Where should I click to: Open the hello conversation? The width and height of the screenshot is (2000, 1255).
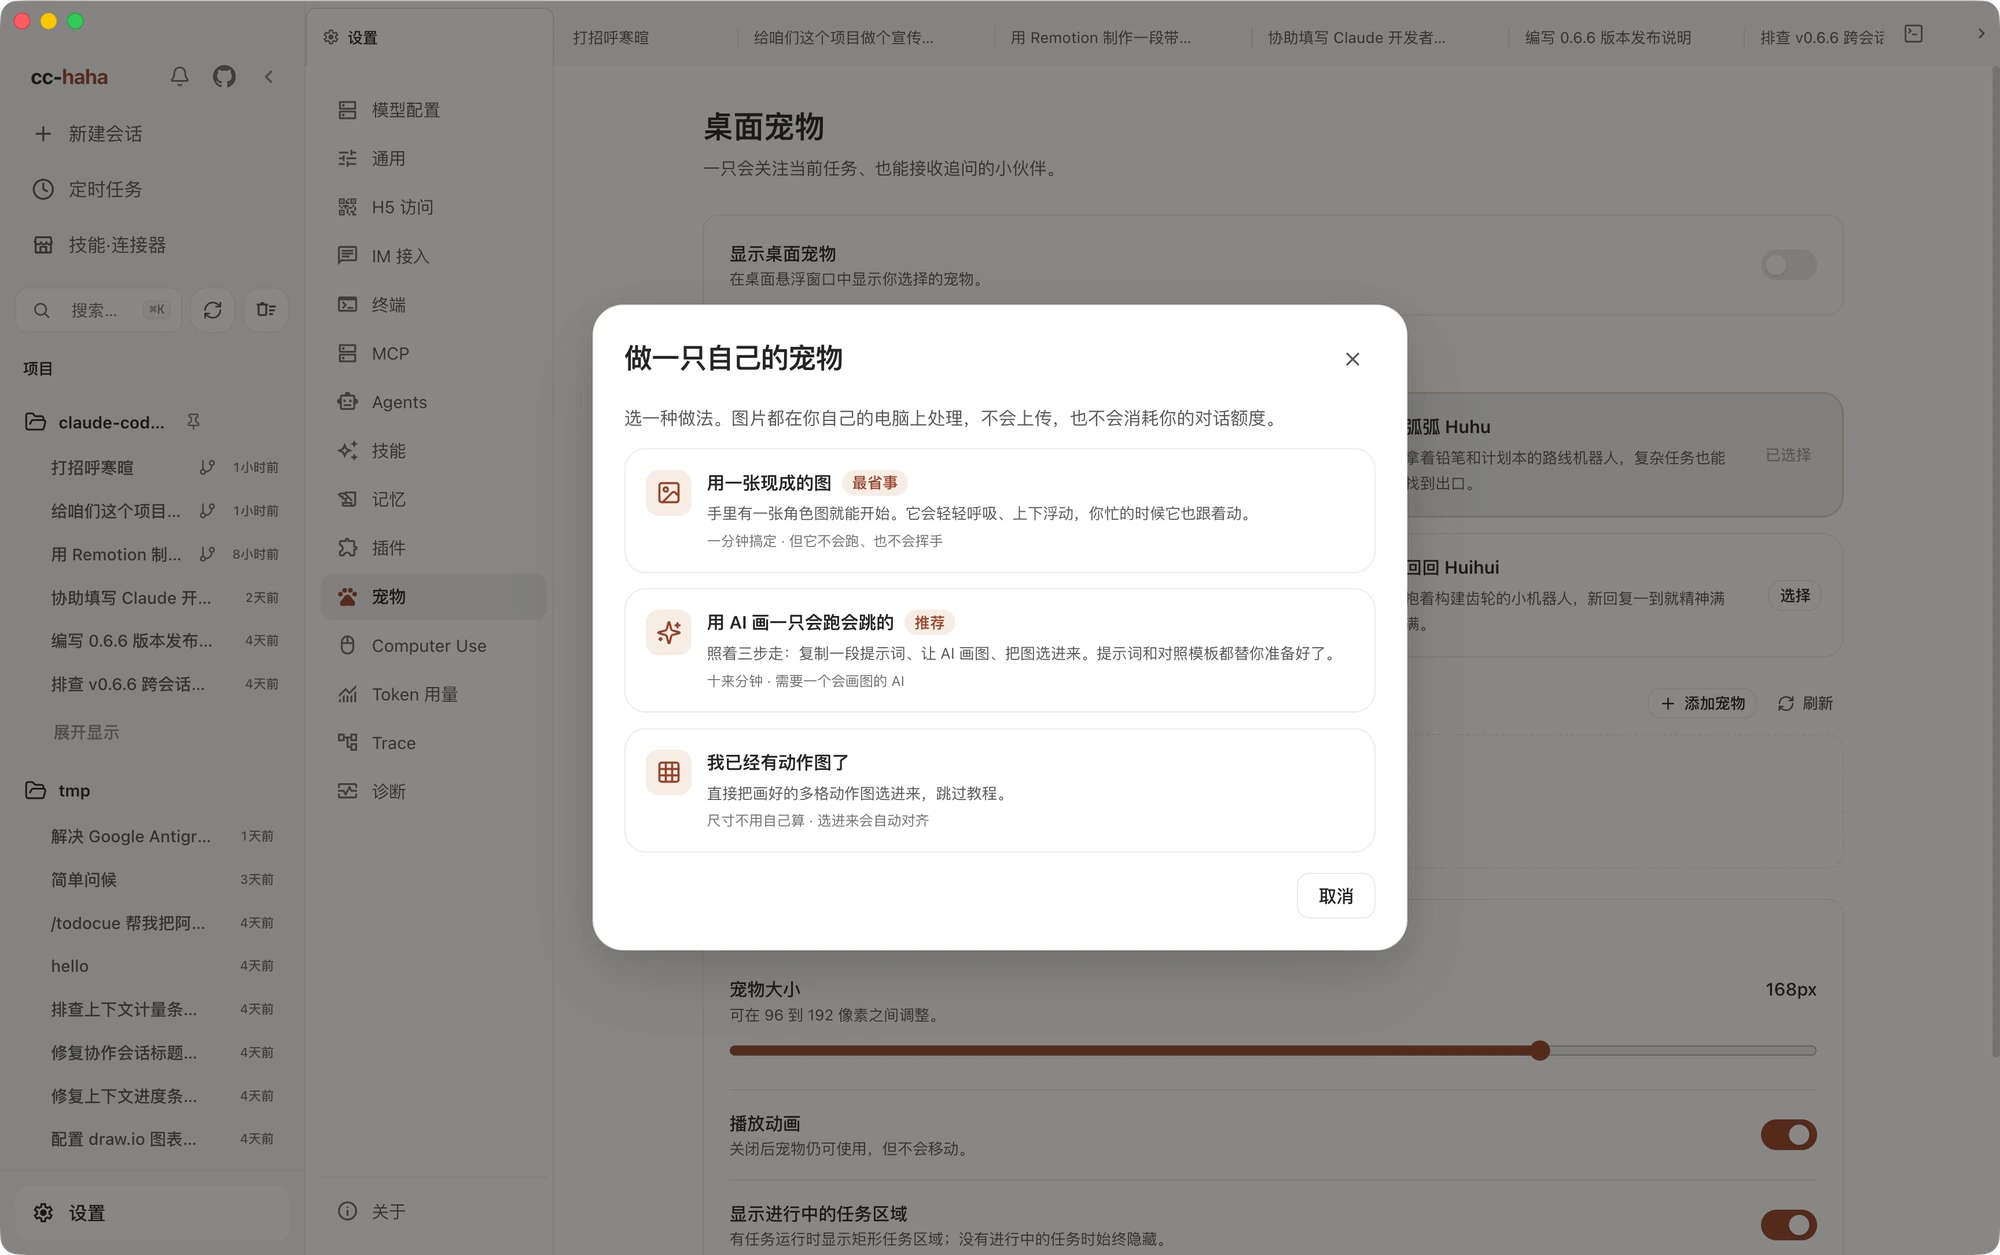click(x=152, y=966)
